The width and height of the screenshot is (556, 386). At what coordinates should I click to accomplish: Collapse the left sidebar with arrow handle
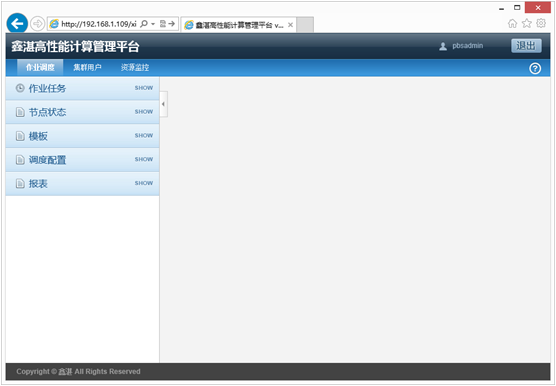[x=163, y=104]
